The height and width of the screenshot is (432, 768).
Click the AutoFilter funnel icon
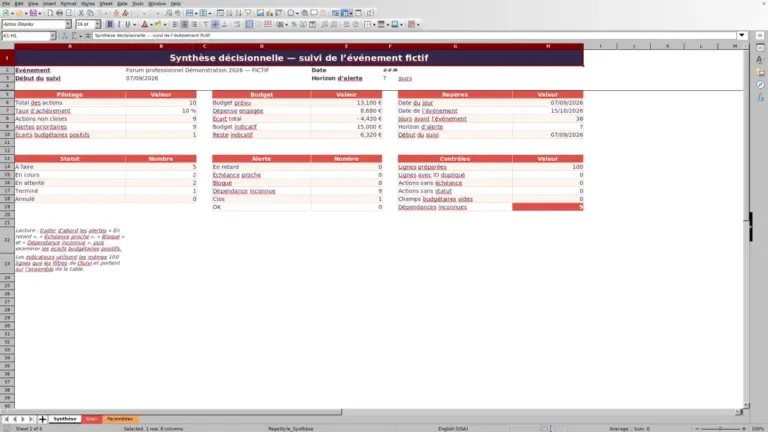point(248,13)
